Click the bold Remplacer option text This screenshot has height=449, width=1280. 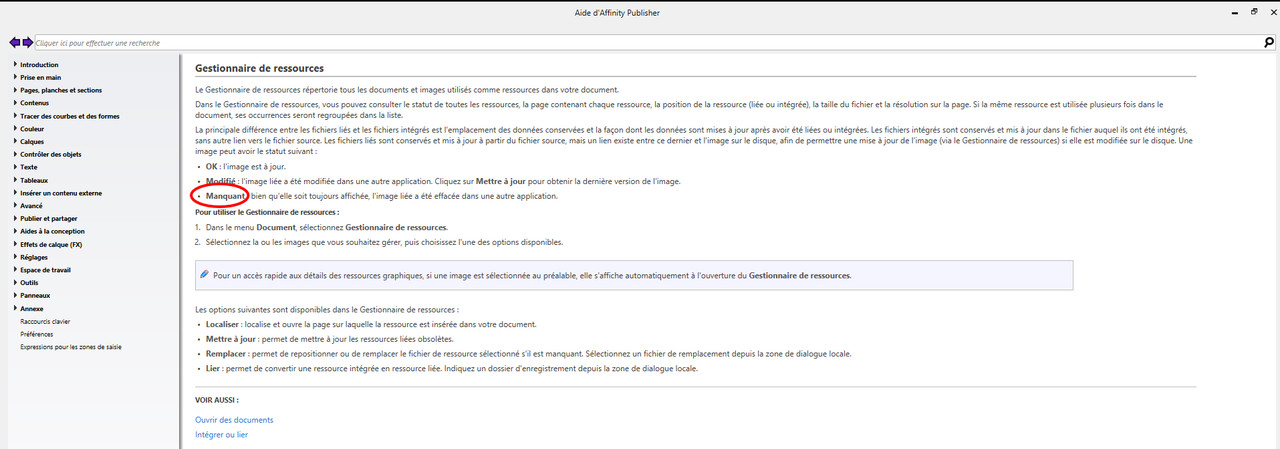click(225, 354)
